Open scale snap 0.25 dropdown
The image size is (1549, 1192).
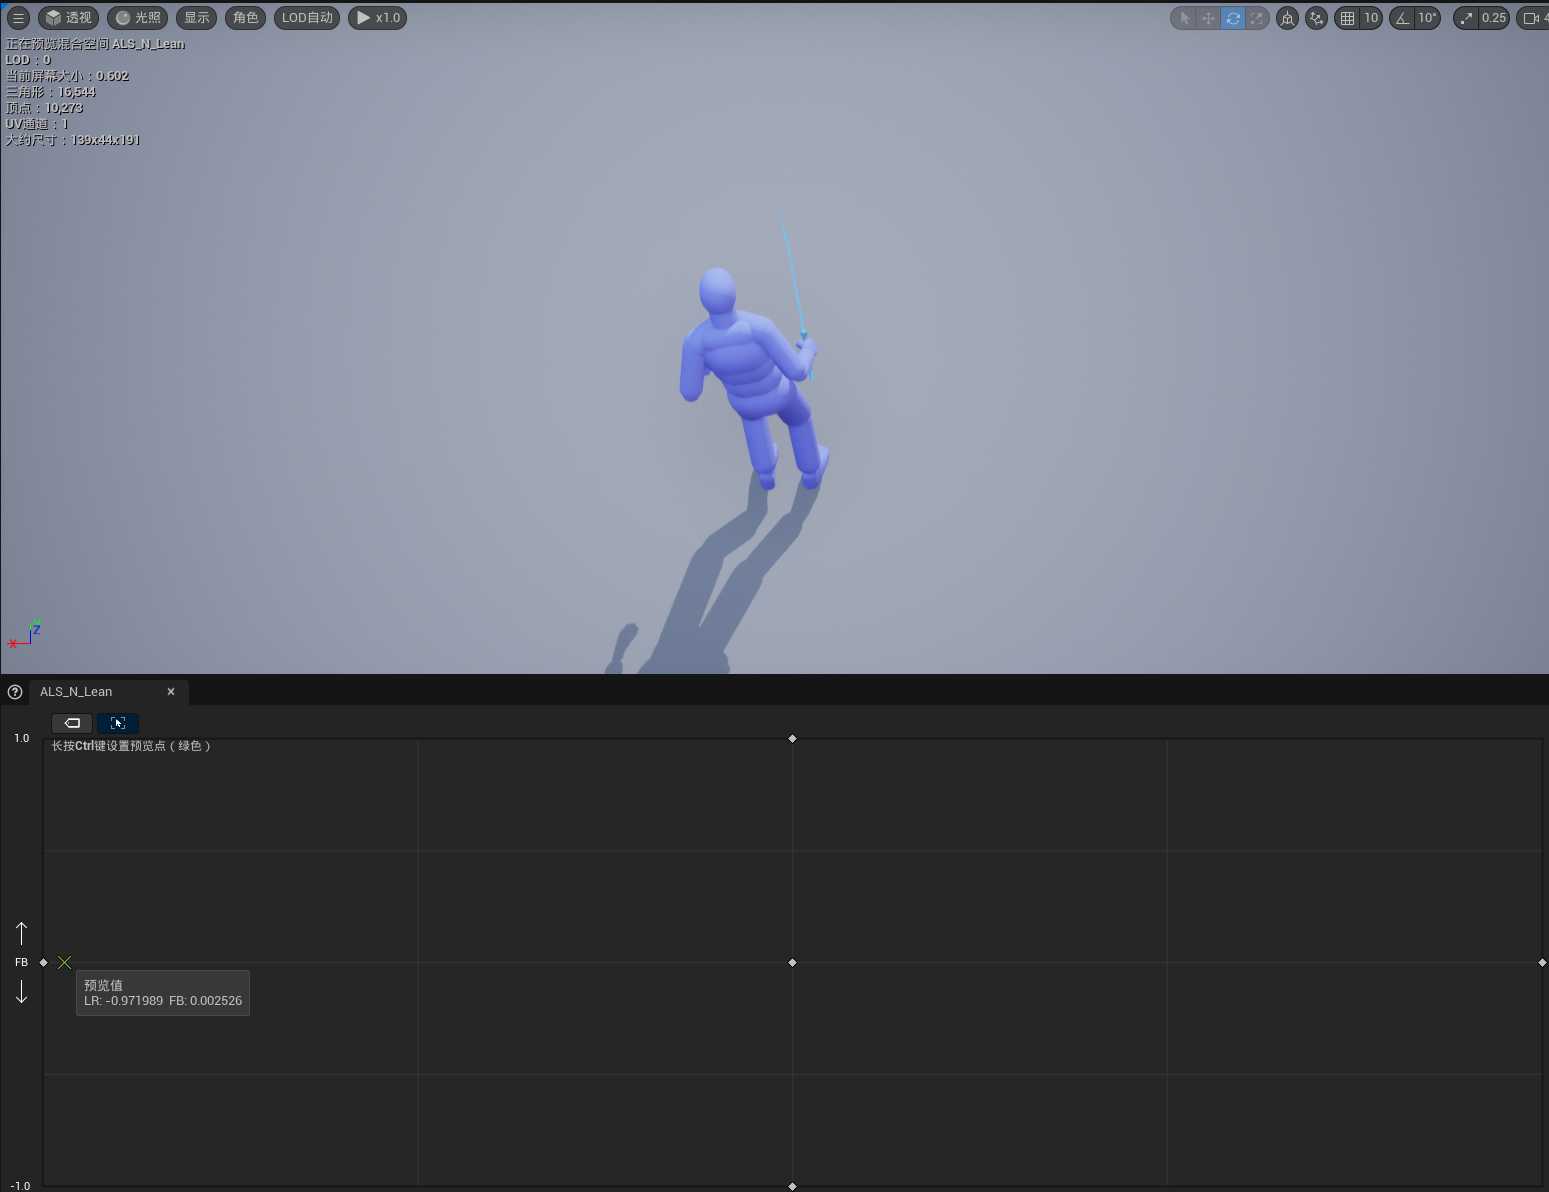[x=1494, y=18]
